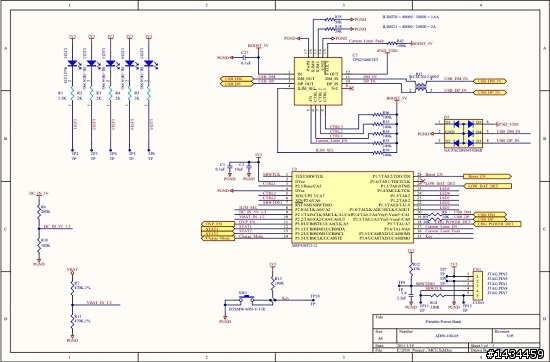Screen dimensions: 550x362
Task: Select capacitor C1 0.1uF
Action: coord(230,167)
